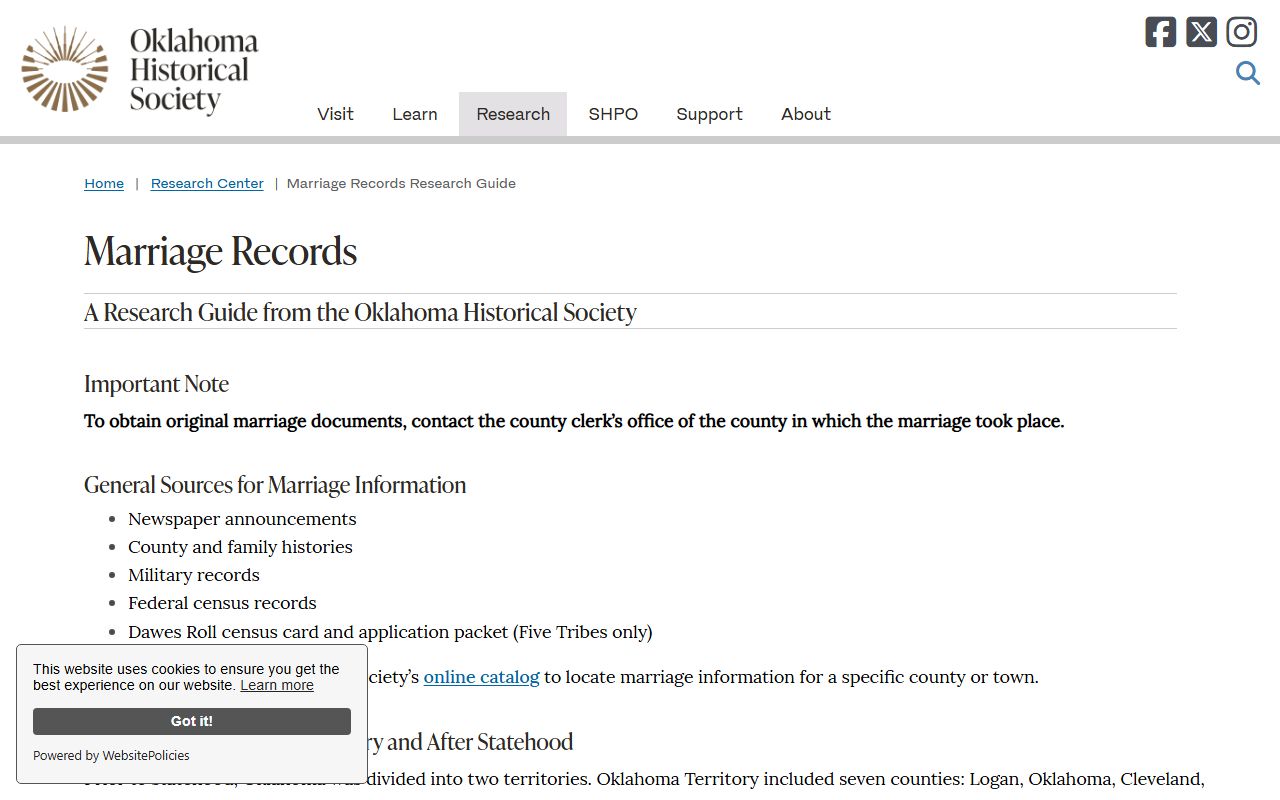The image size is (1280, 800).
Task: Click the Important Note heading
Action: pos(157,384)
